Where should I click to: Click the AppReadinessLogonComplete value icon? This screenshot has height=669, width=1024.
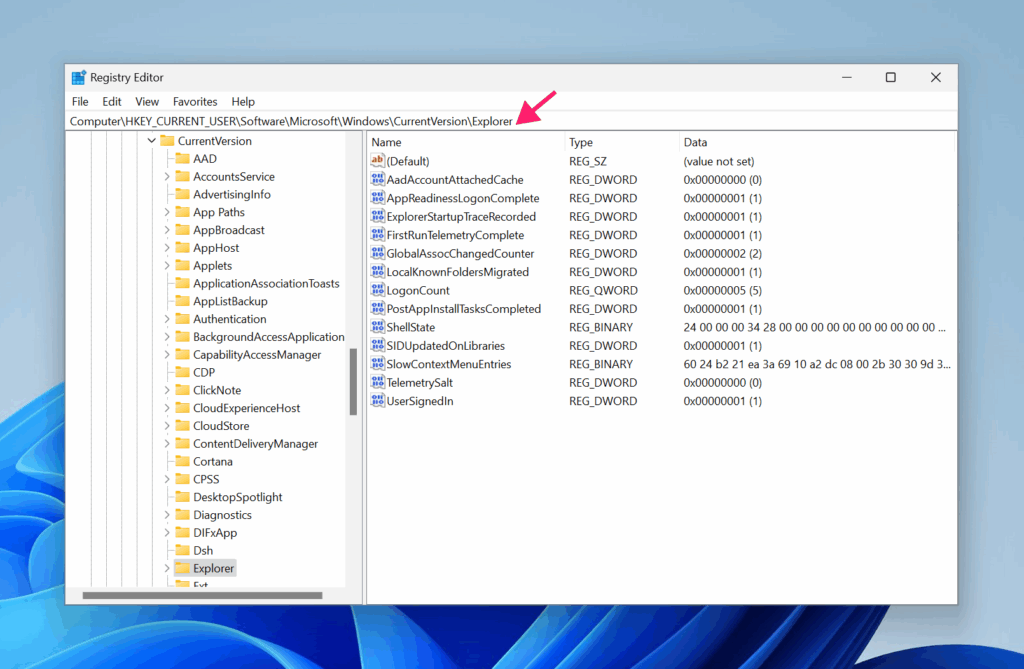coord(377,197)
